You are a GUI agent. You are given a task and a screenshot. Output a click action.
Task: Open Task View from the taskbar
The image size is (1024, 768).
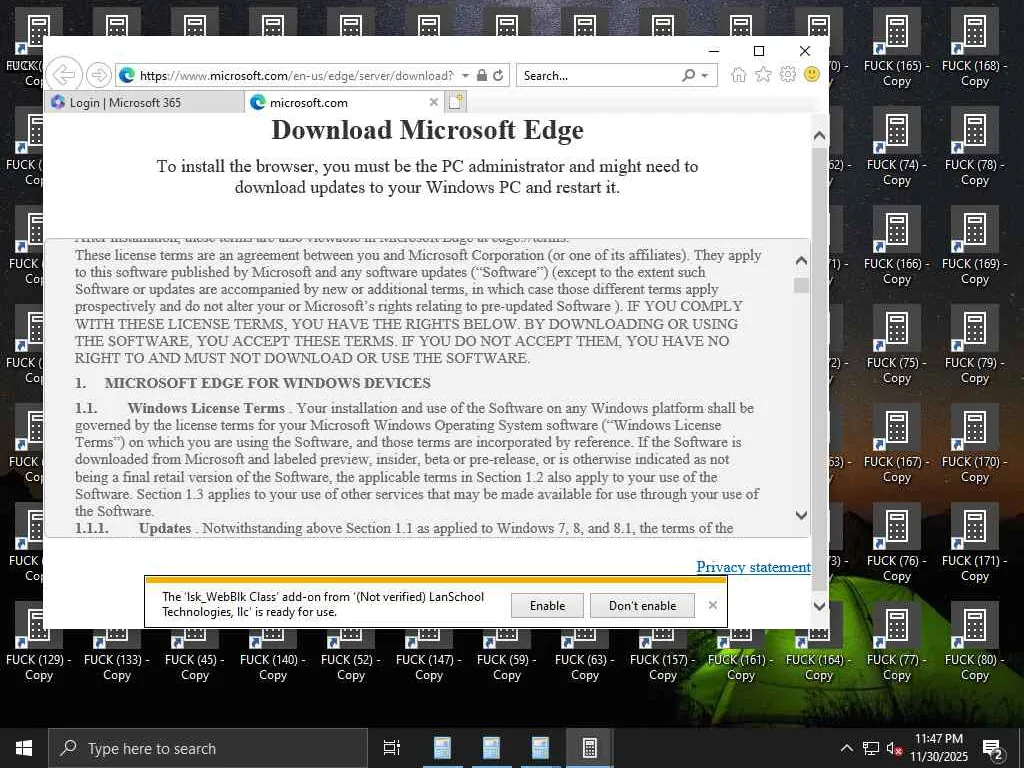coord(392,748)
